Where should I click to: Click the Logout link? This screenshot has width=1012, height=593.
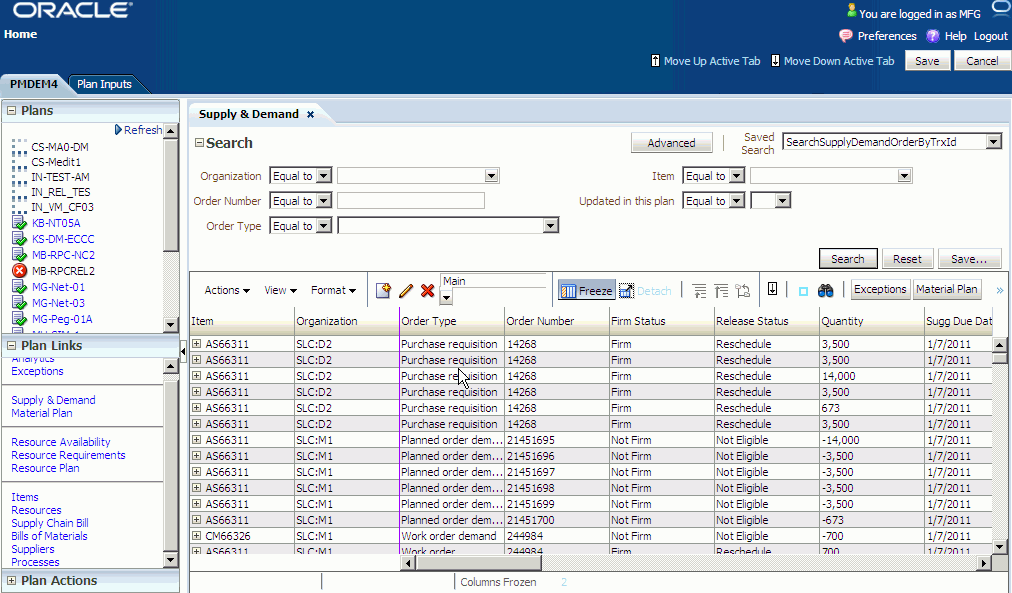pyautogui.click(x=990, y=36)
